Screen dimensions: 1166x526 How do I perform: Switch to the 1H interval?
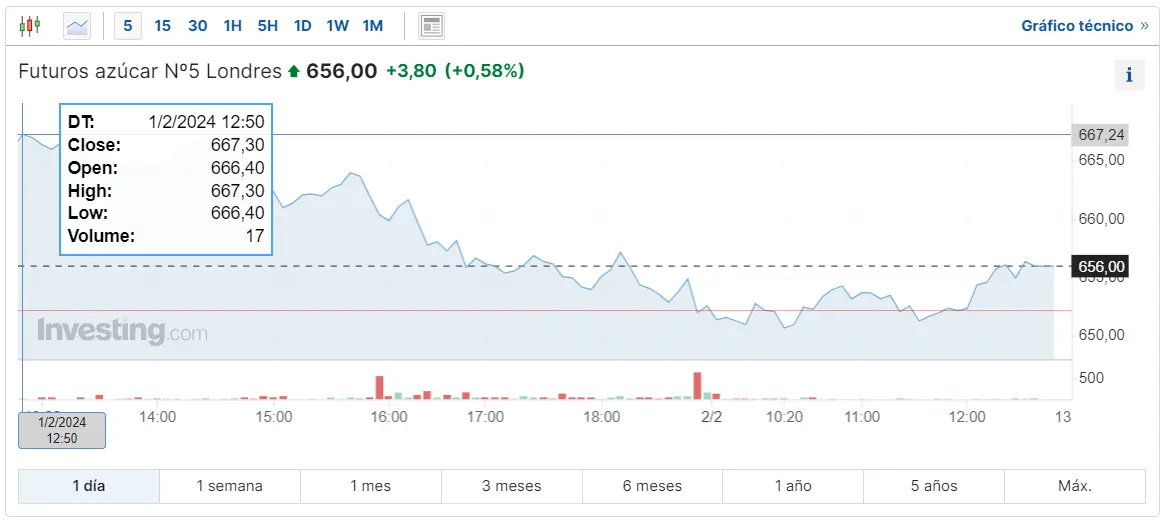tap(233, 26)
